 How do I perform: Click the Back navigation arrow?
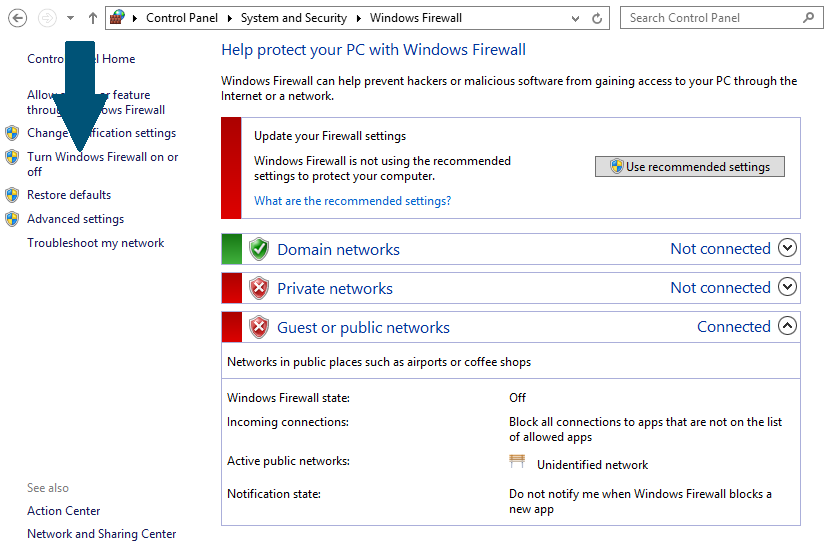pyautogui.click(x=18, y=18)
